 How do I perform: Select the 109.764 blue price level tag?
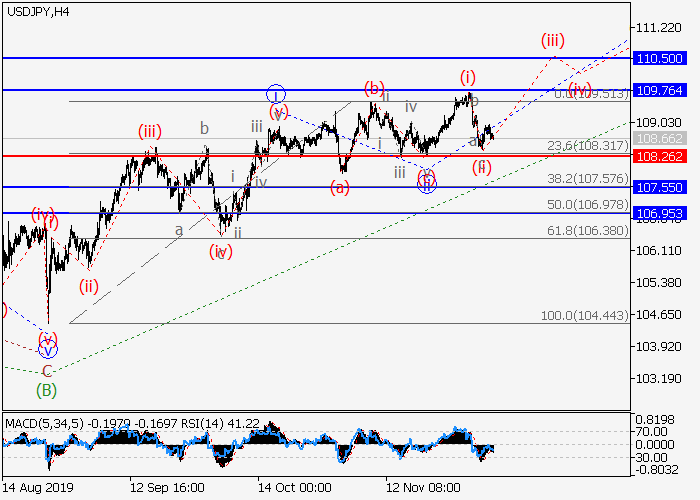(659, 90)
